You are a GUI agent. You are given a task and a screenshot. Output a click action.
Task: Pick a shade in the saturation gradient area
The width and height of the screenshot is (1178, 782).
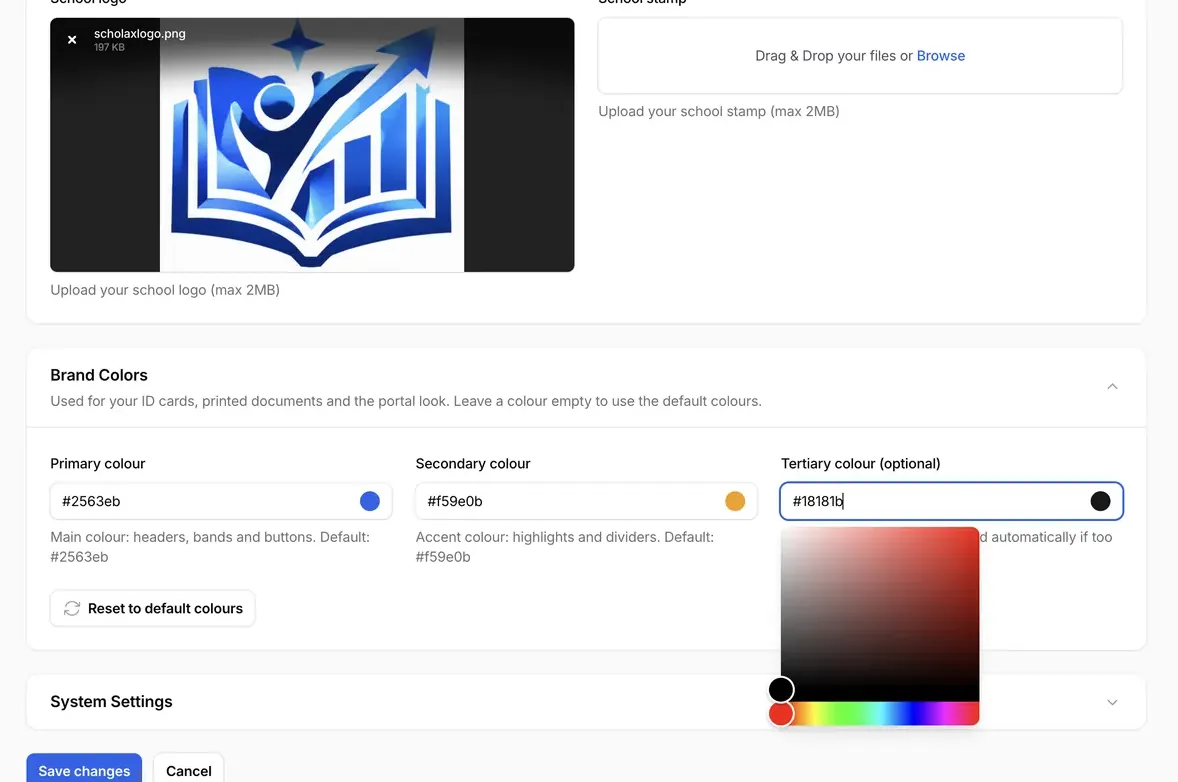(x=880, y=614)
